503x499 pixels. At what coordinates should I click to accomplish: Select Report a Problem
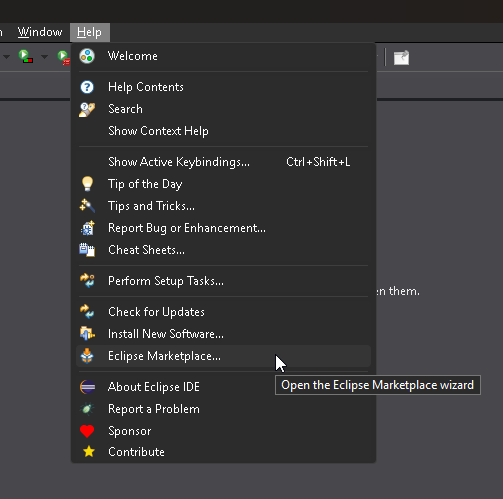(223, 409)
